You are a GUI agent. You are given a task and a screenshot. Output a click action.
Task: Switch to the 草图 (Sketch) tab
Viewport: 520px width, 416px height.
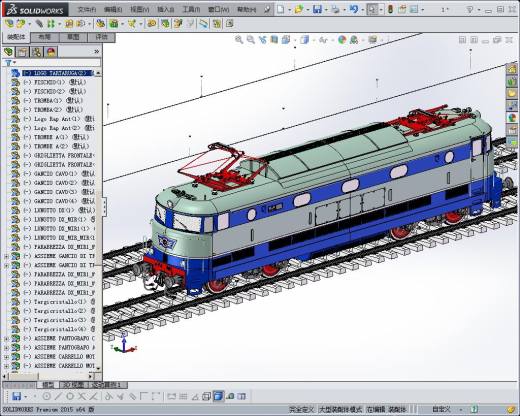click(73, 37)
